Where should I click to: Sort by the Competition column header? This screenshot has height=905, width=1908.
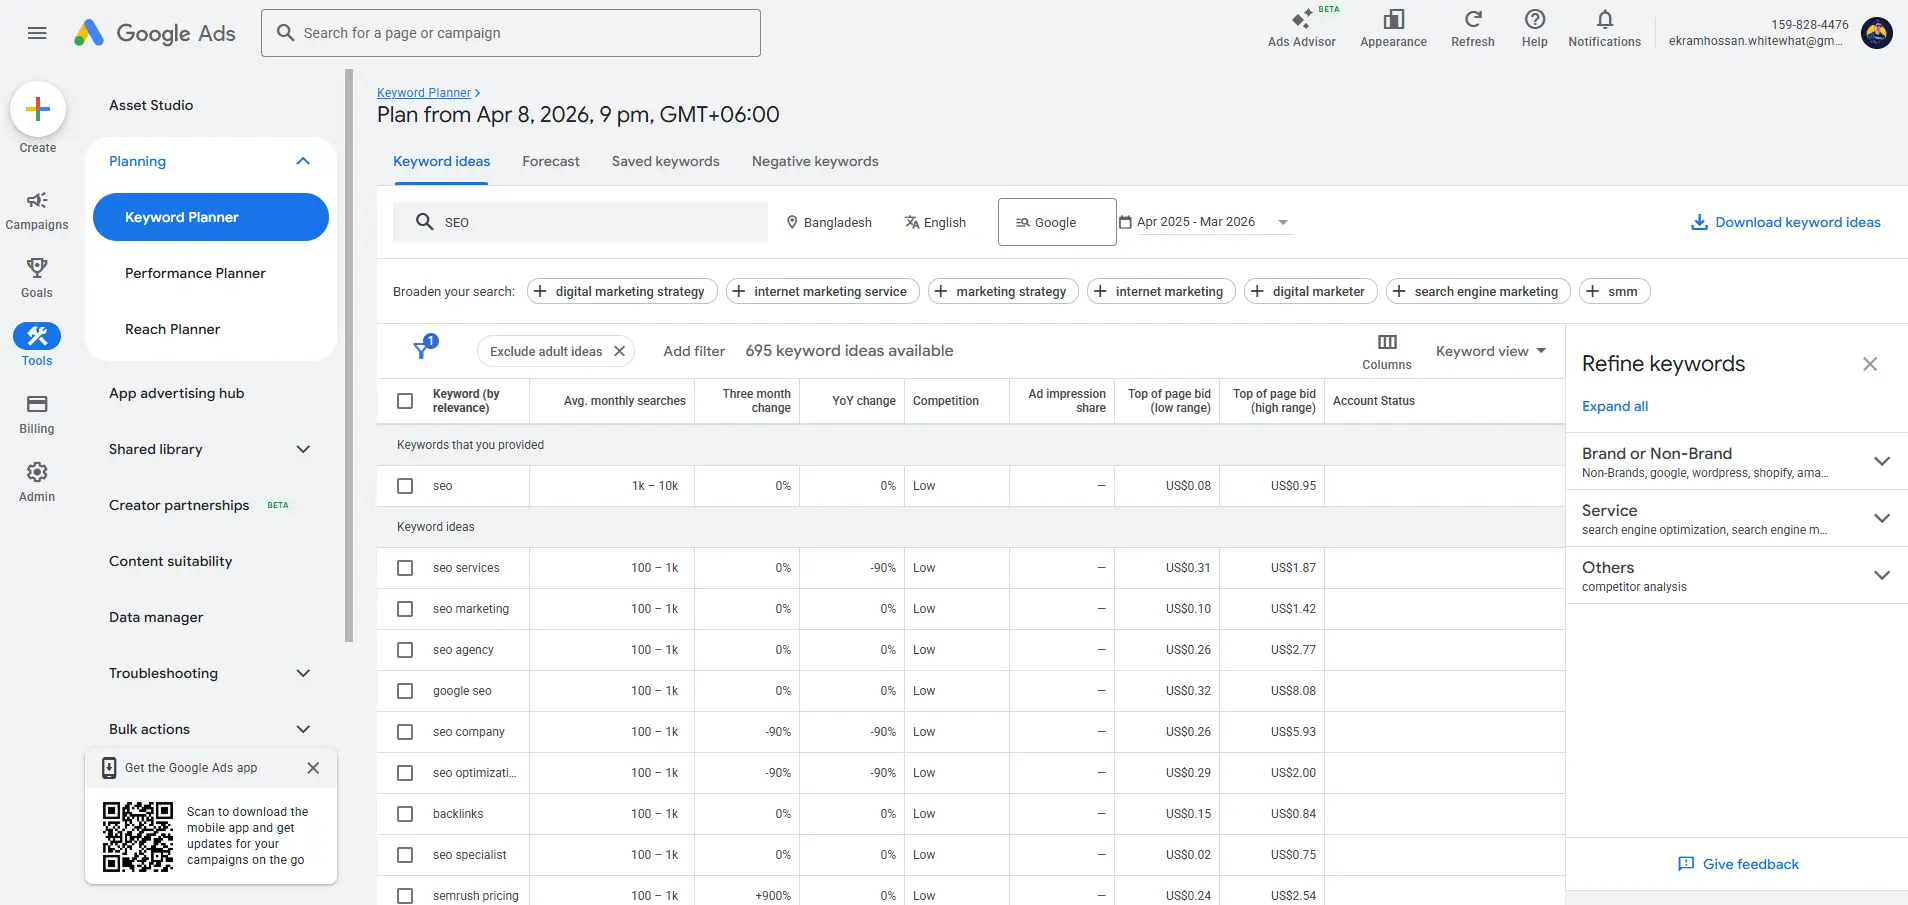click(946, 401)
